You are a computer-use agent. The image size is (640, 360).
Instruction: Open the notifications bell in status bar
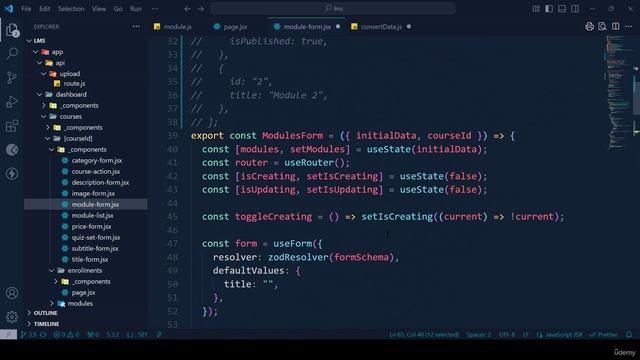[x=629, y=334]
